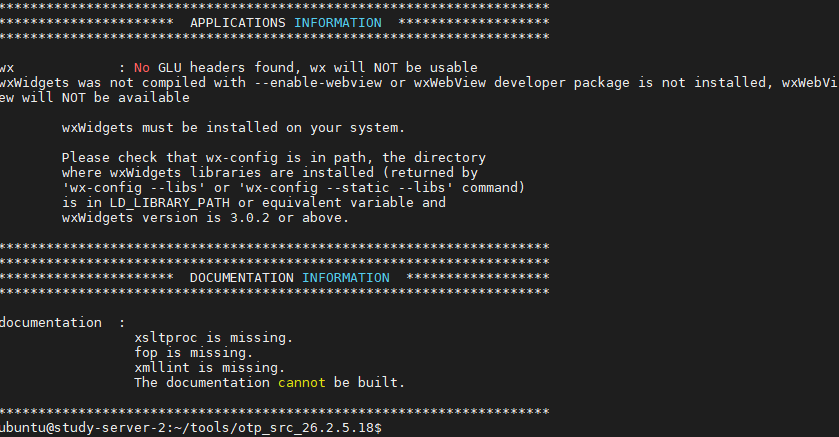Click 'ew will NOT be available' line
The width and height of the screenshot is (839, 437).
pos(95,98)
